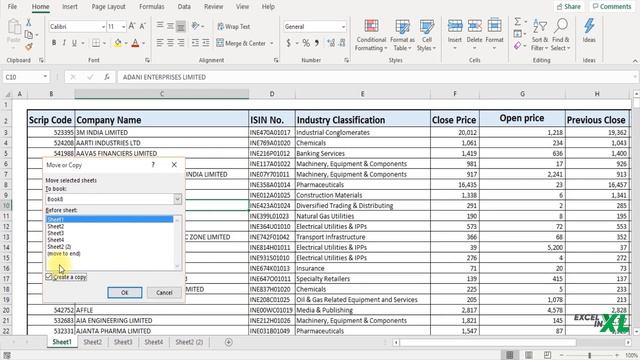Image resolution: width=640 pixels, height=360 pixels.
Task: Click Merge & Center
Action: tap(241, 43)
